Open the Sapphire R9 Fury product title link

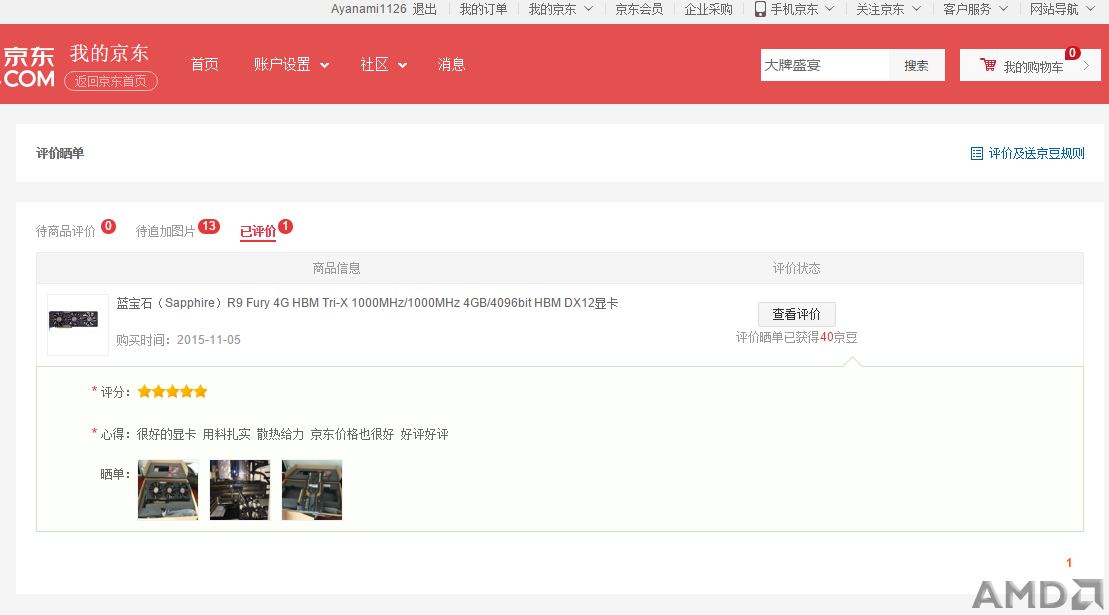pyautogui.click(x=367, y=303)
